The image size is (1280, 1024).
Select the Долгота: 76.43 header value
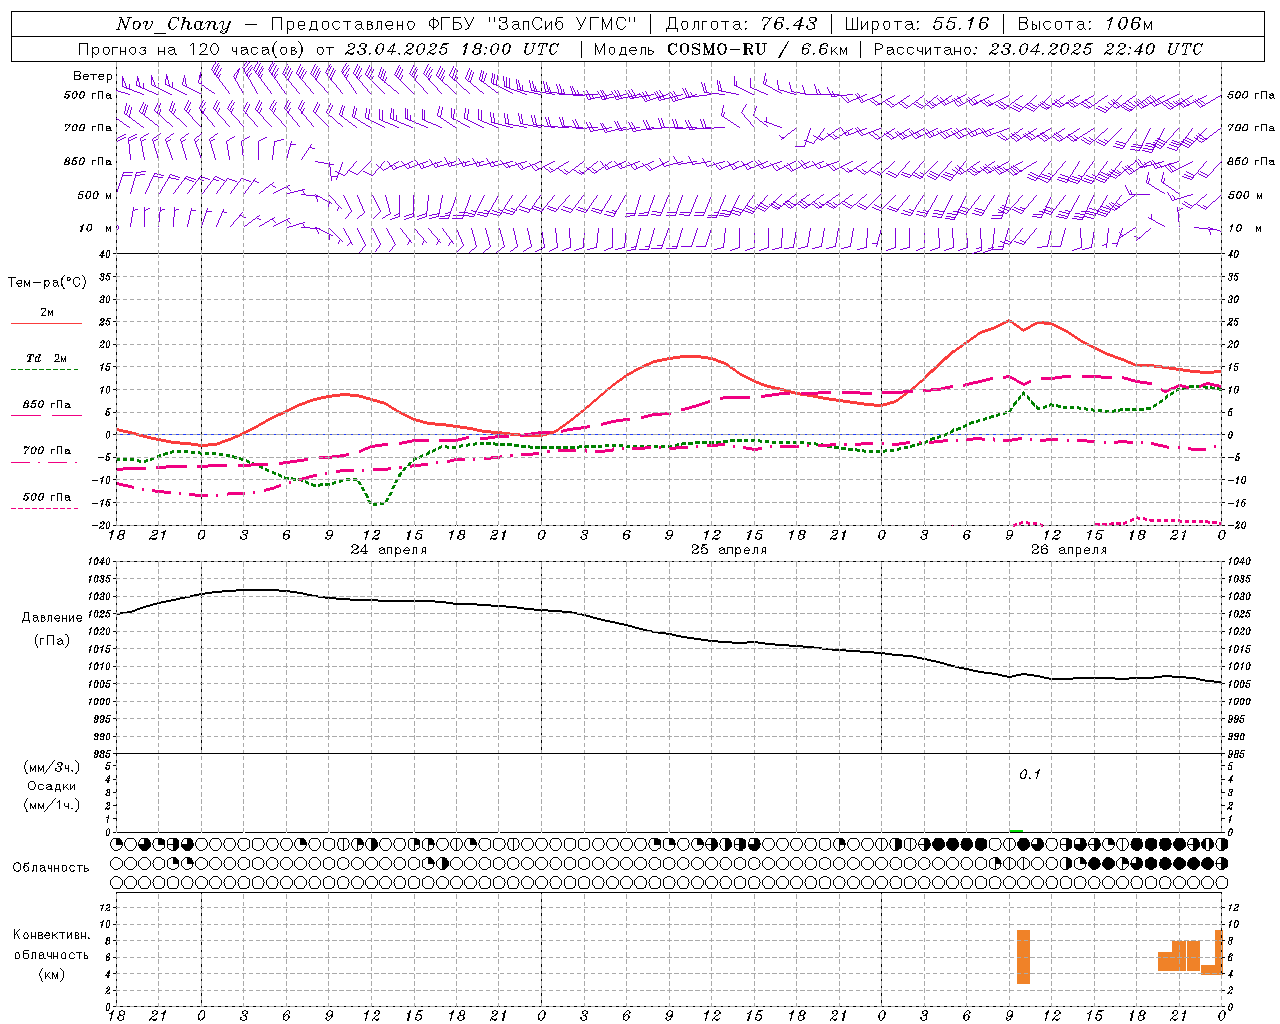click(741, 24)
